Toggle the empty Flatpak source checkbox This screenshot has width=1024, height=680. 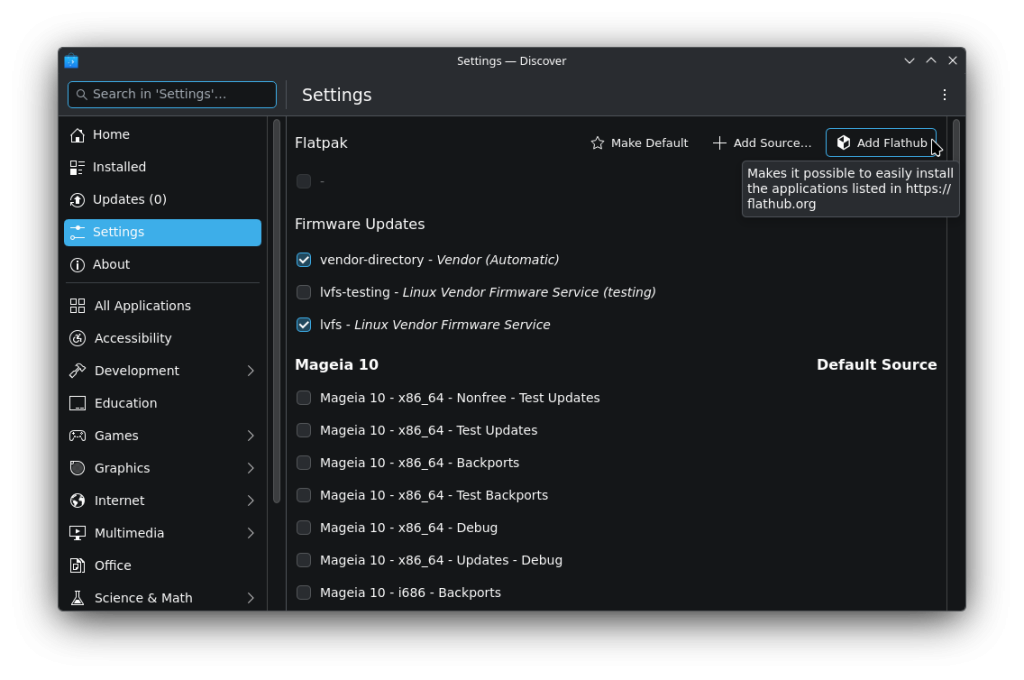click(x=304, y=182)
